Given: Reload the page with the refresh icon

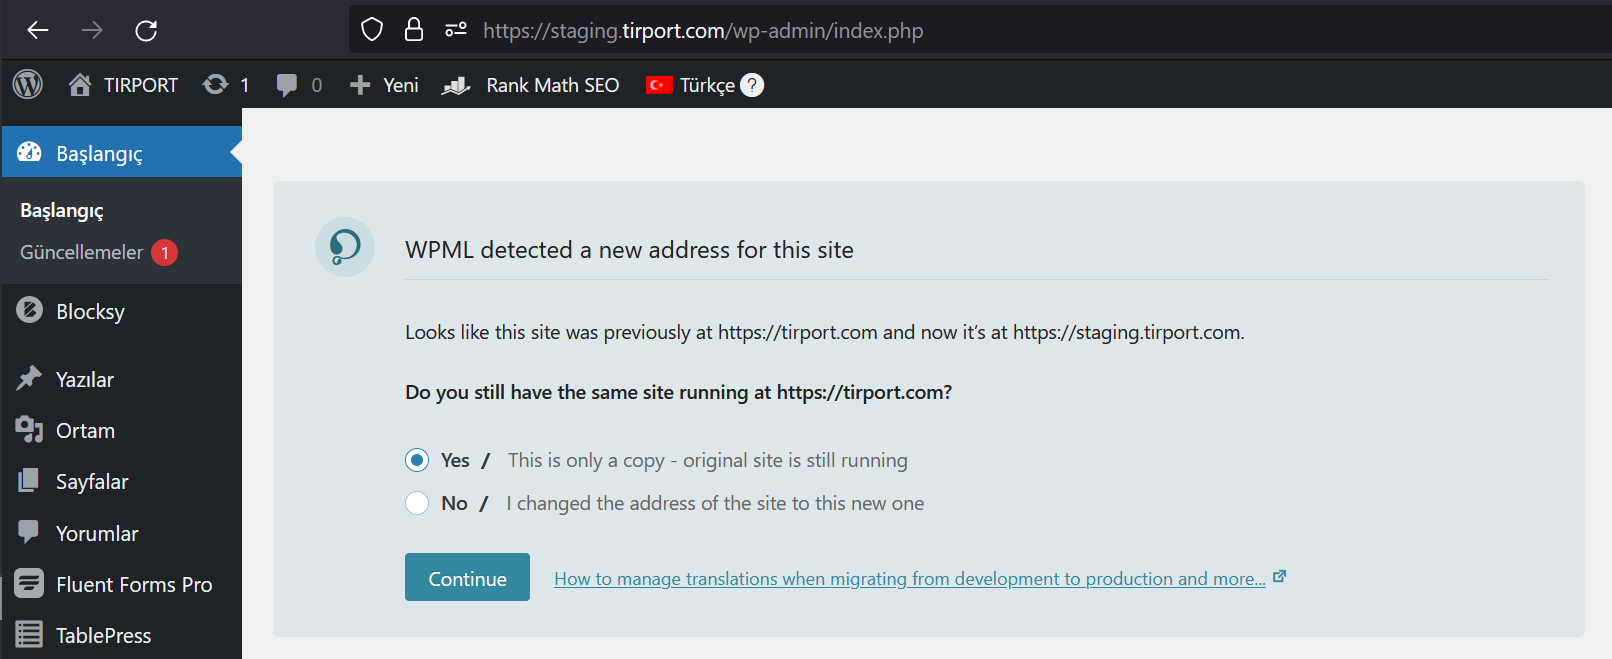Looking at the screenshot, I should pyautogui.click(x=146, y=30).
